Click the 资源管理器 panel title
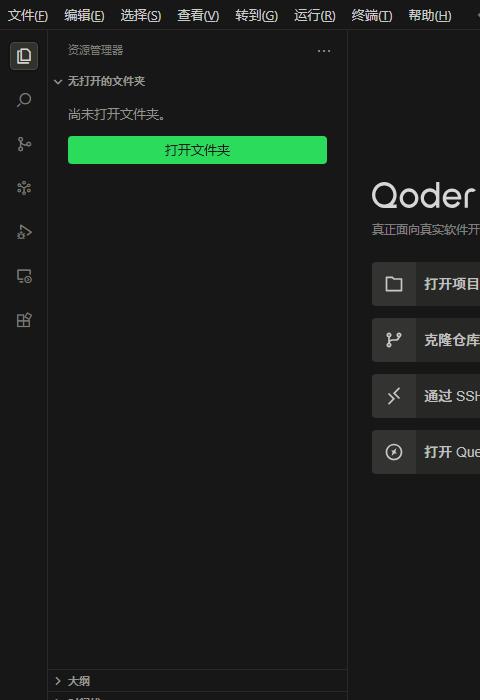Viewport: 480px width, 700px height. (96, 50)
